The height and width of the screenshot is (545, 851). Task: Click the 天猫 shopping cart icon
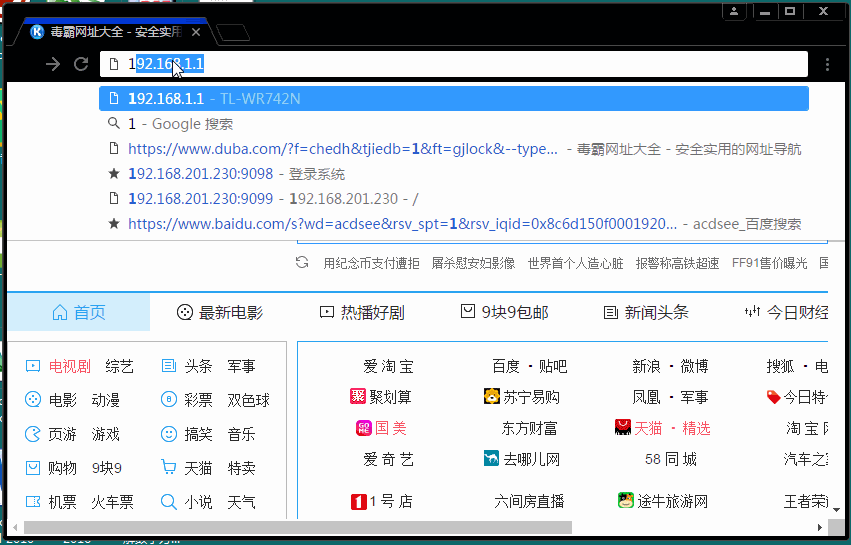pos(169,467)
